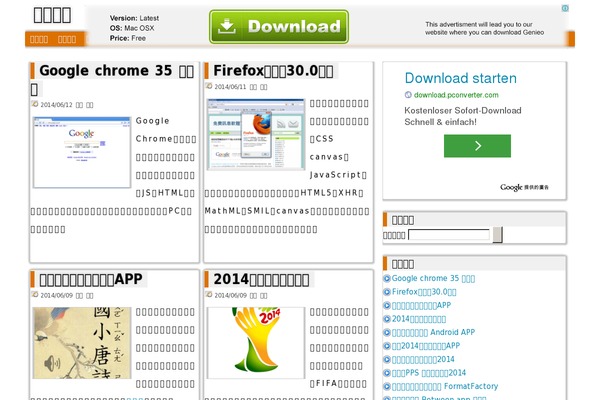Click the 2014 World Cup logo thumbnail
The height and width of the screenshot is (400, 600).
coord(256,343)
